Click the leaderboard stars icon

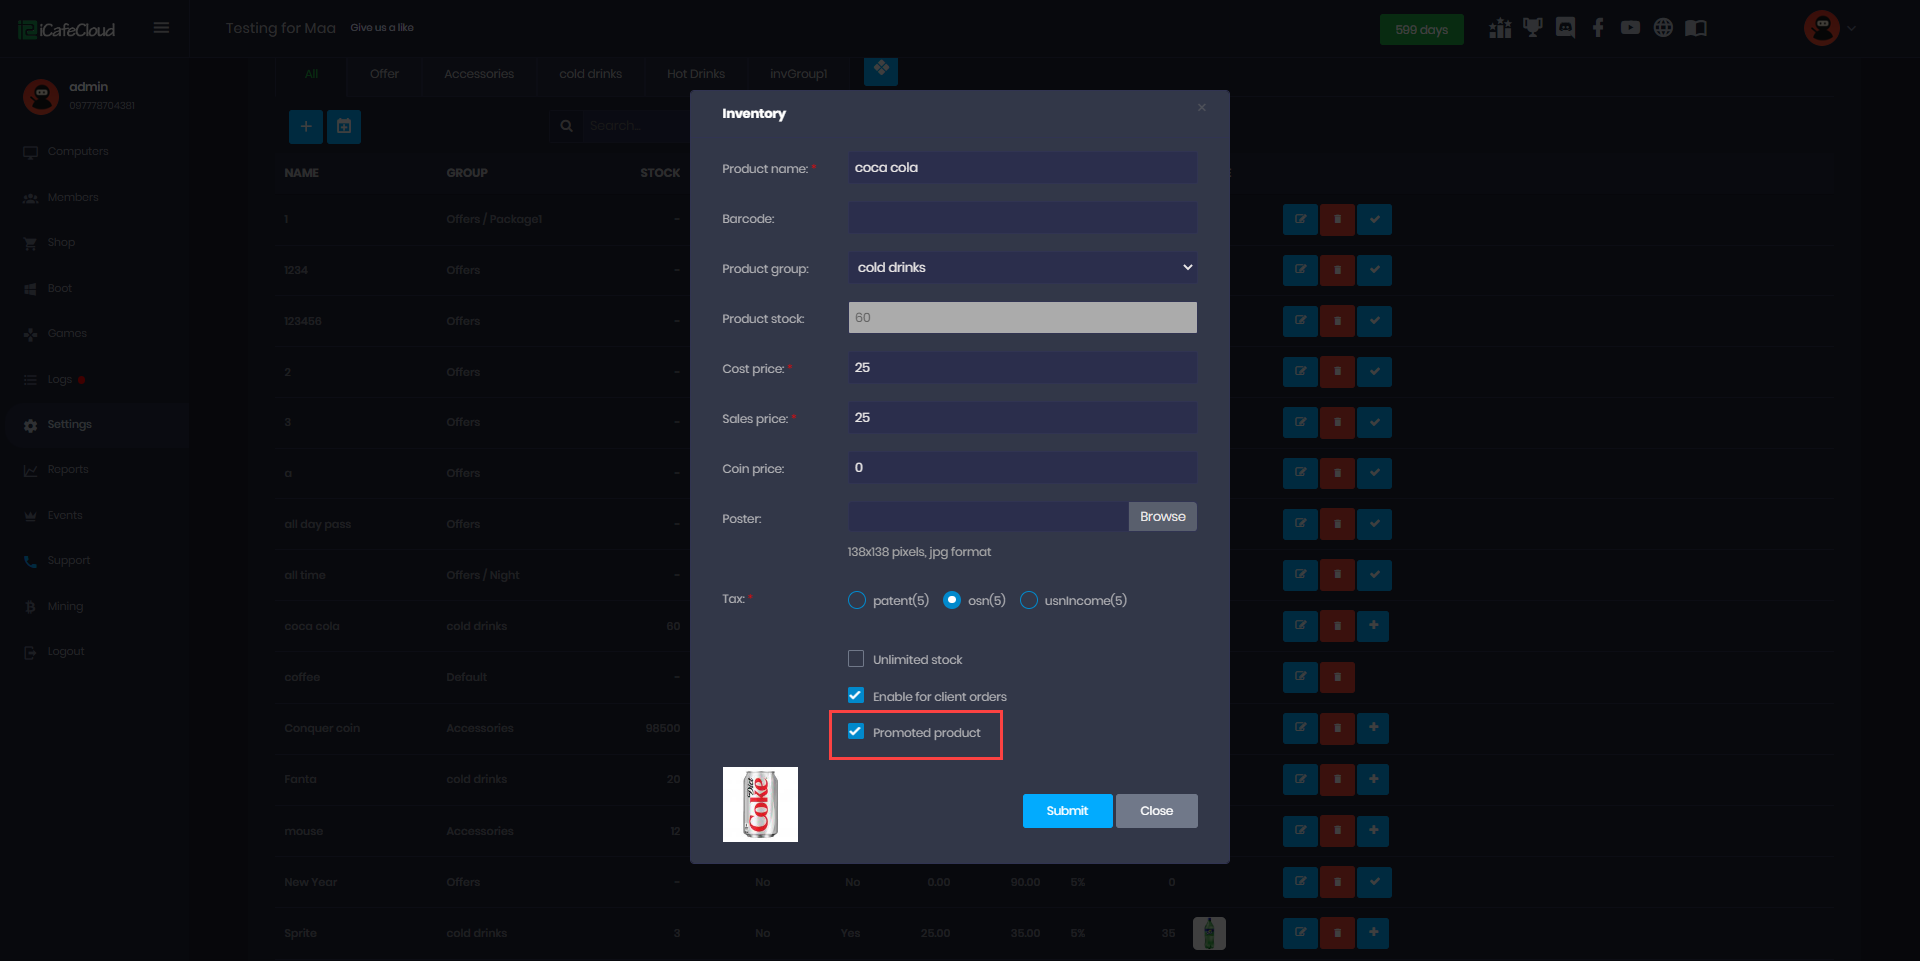pos(1500,28)
